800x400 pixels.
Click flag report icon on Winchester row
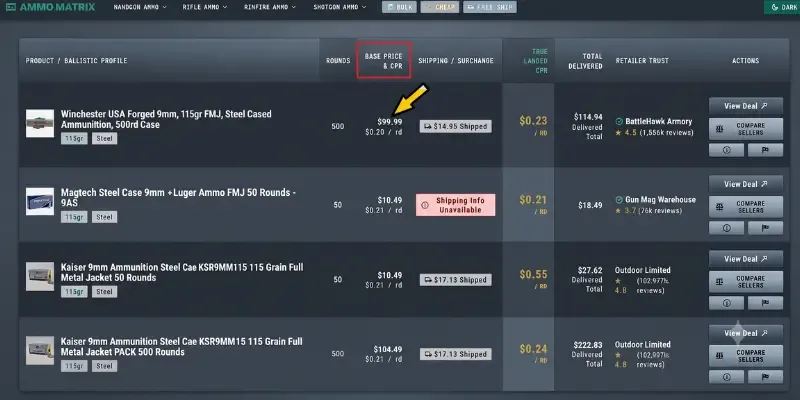[x=765, y=150]
